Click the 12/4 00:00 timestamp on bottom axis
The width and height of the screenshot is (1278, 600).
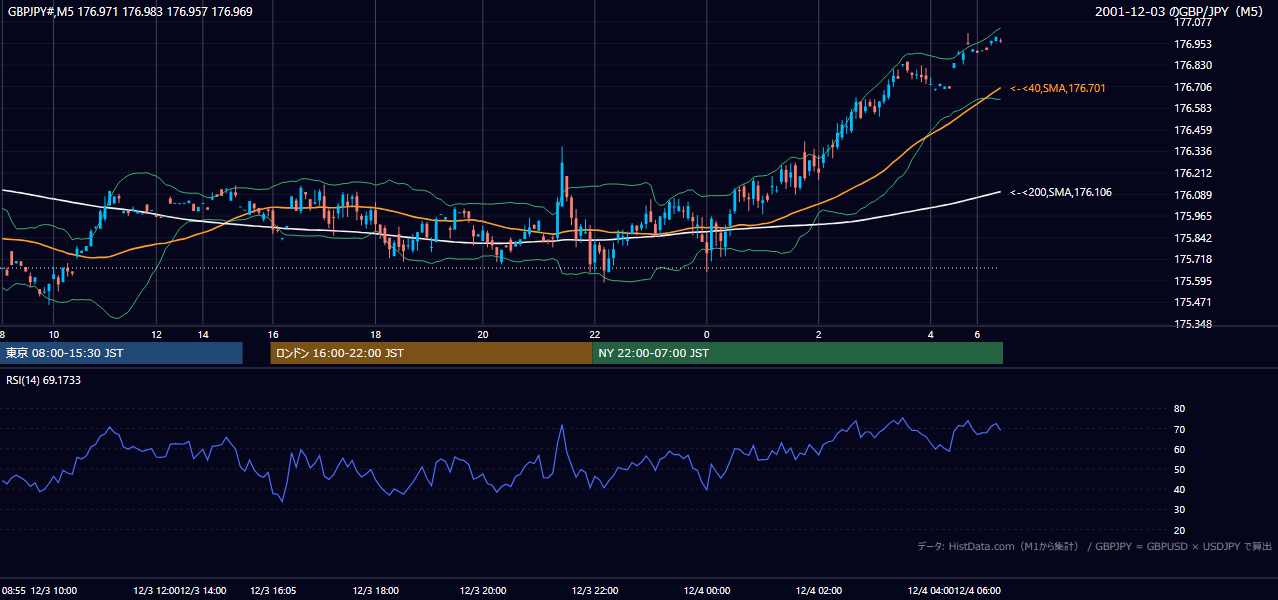tap(707, 591)
